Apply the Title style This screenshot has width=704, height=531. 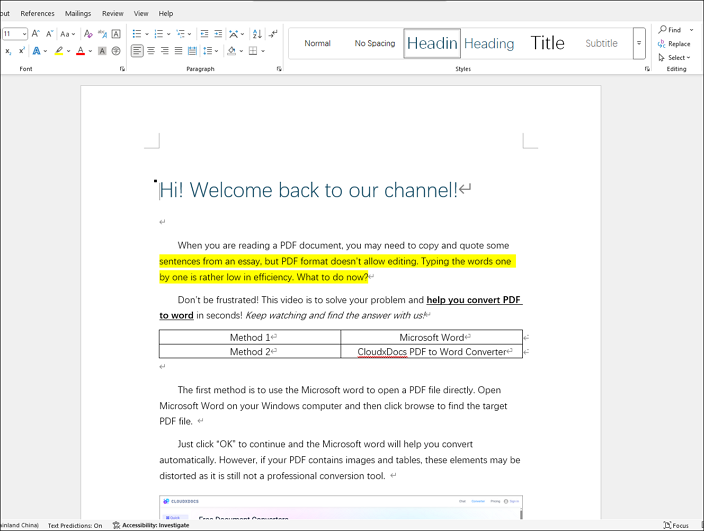coord(547,43)
